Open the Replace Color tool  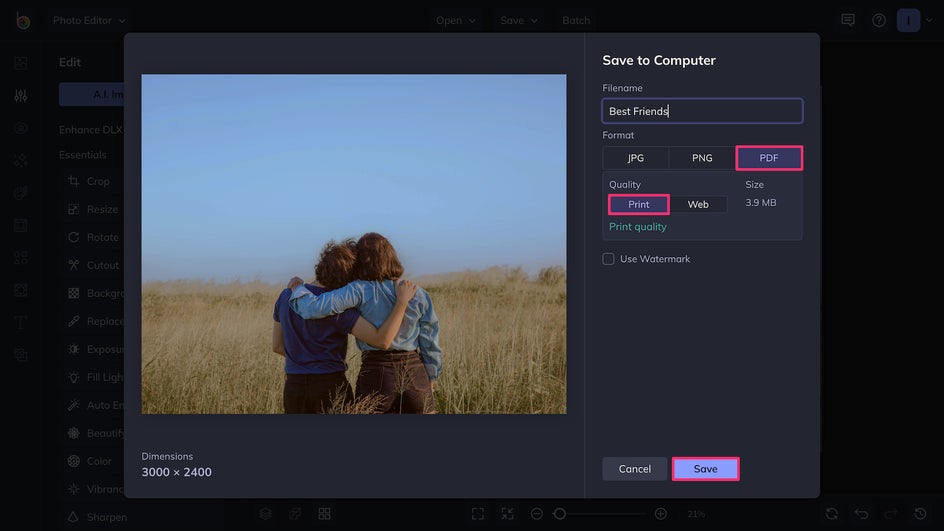coord(92,321)
